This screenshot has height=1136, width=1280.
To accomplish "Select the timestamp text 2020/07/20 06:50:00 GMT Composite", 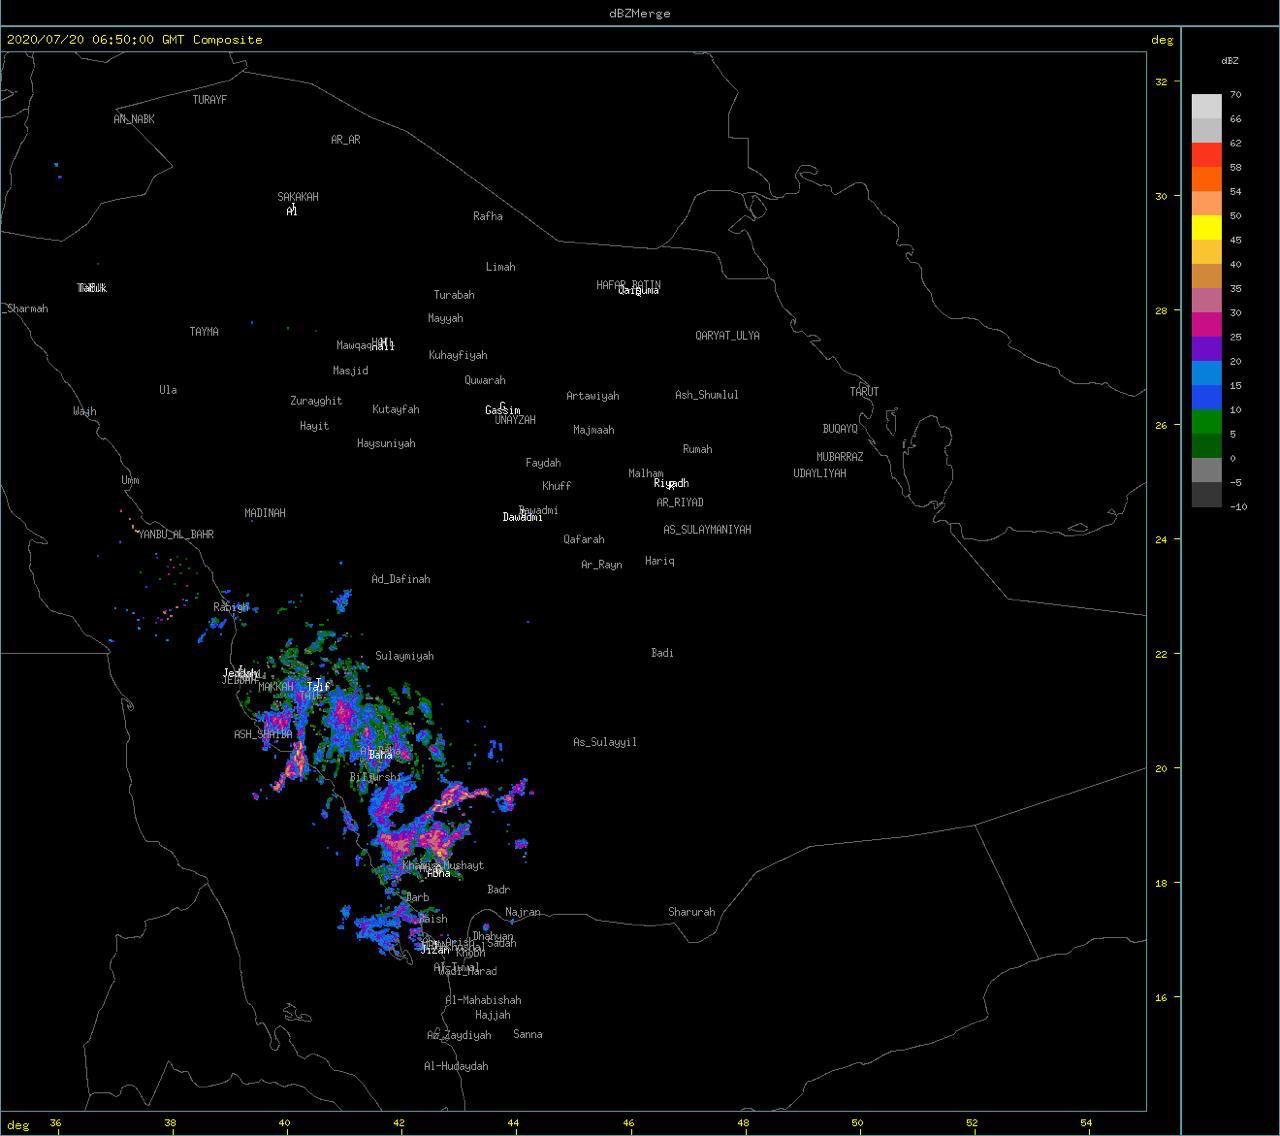I will pyautogui.click(x=135, y=40).
